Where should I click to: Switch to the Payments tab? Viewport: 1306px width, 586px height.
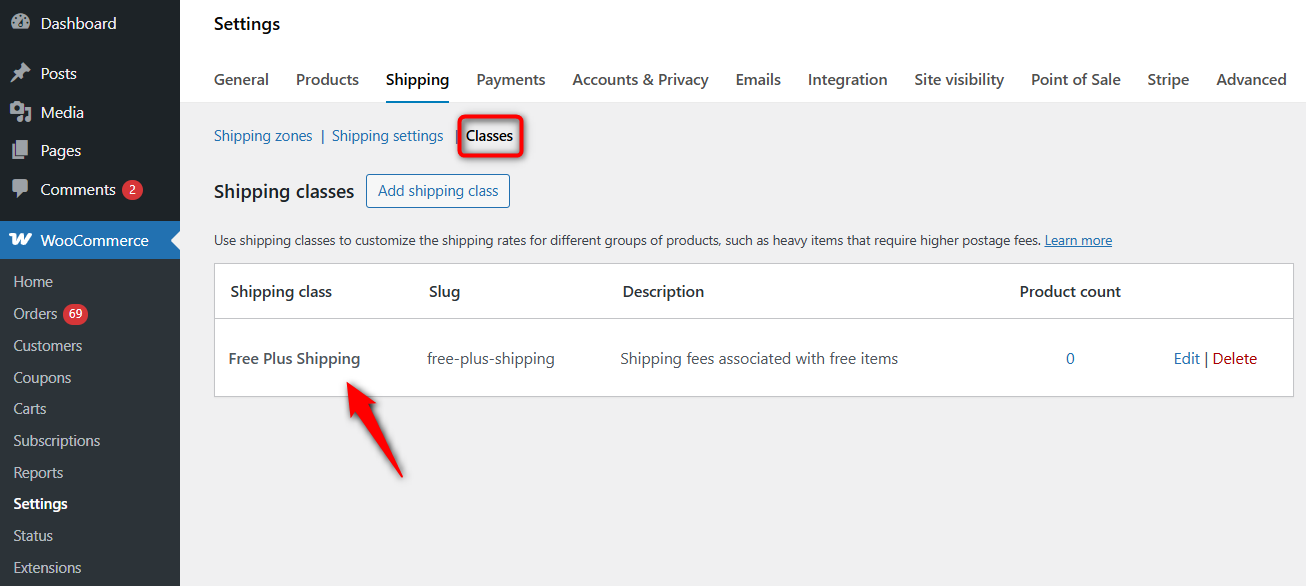pos(510,79)
